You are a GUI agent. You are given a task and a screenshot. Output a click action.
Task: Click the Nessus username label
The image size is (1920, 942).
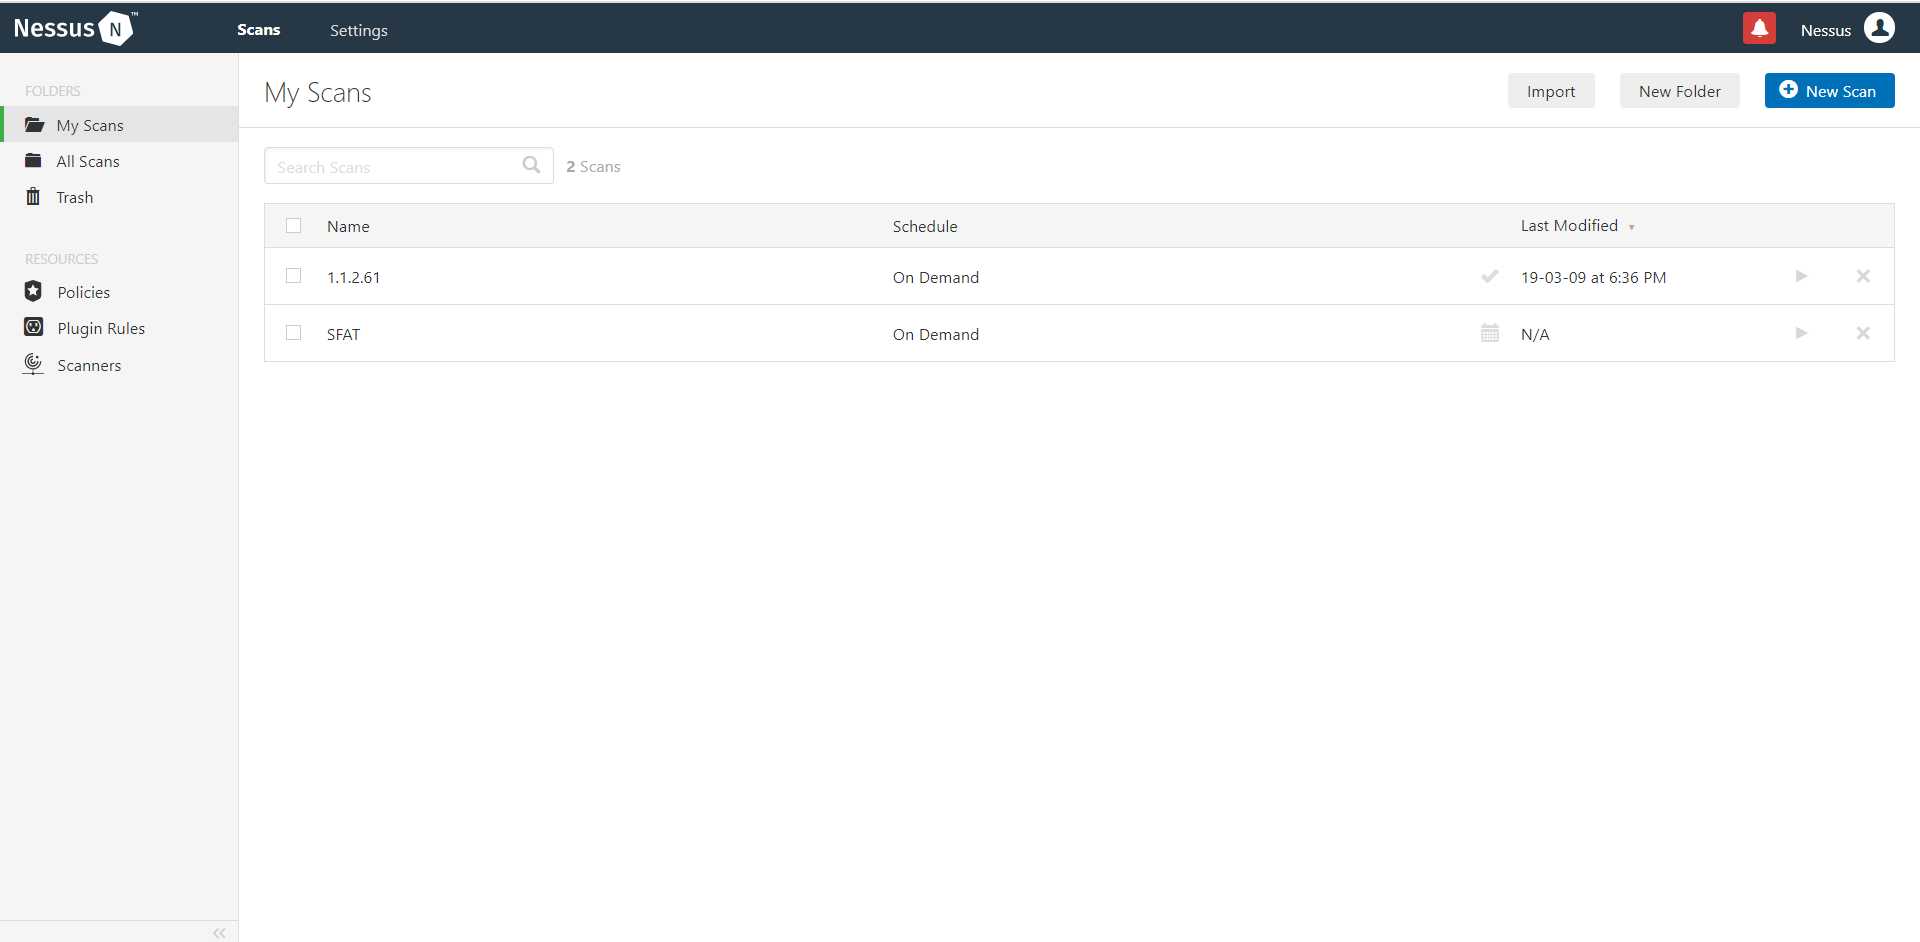(x=1825, y=30)
